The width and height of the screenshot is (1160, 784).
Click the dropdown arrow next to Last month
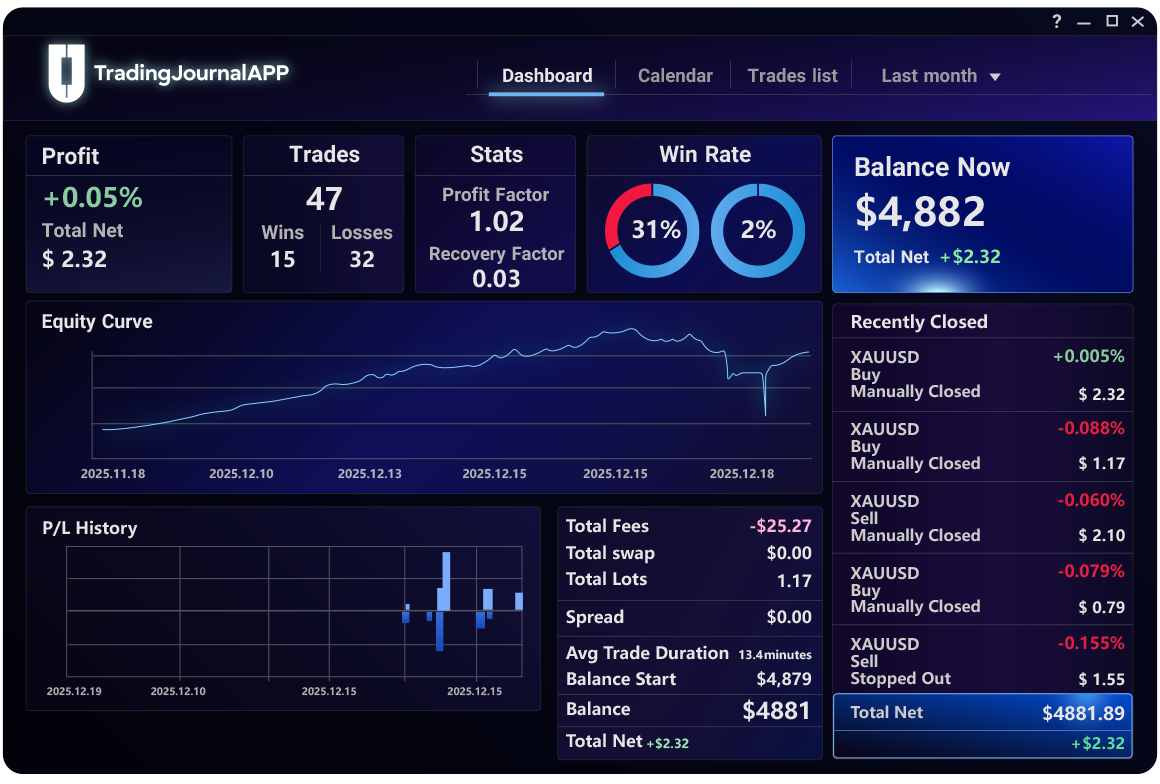(x=995, y=77)
